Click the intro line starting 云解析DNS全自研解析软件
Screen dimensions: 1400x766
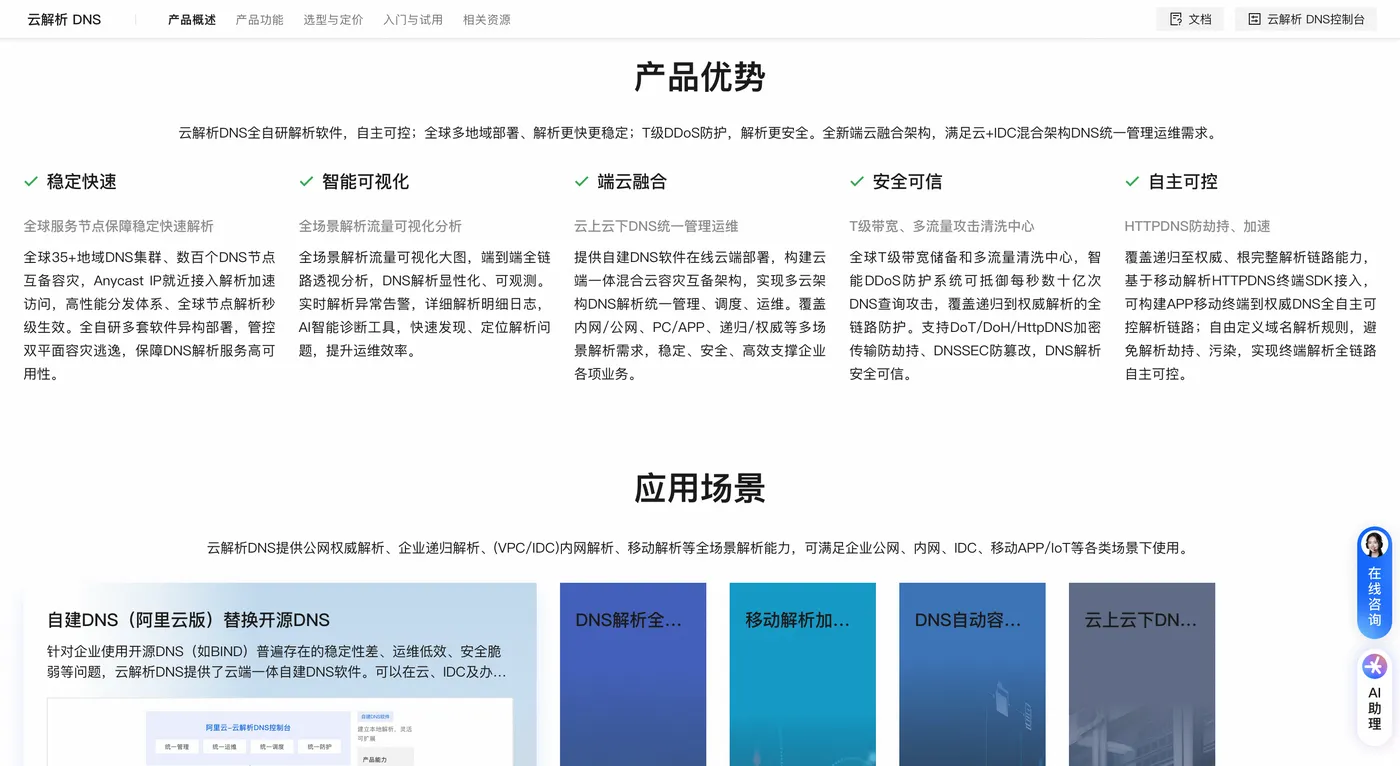coord(700,132)
